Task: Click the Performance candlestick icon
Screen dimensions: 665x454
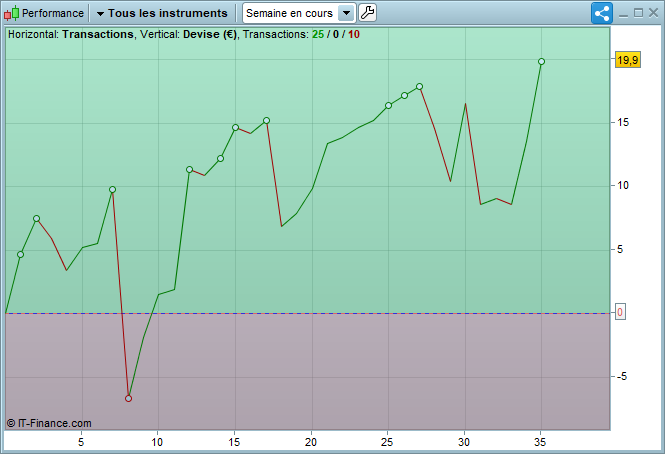Action: [x=11, y=14]
